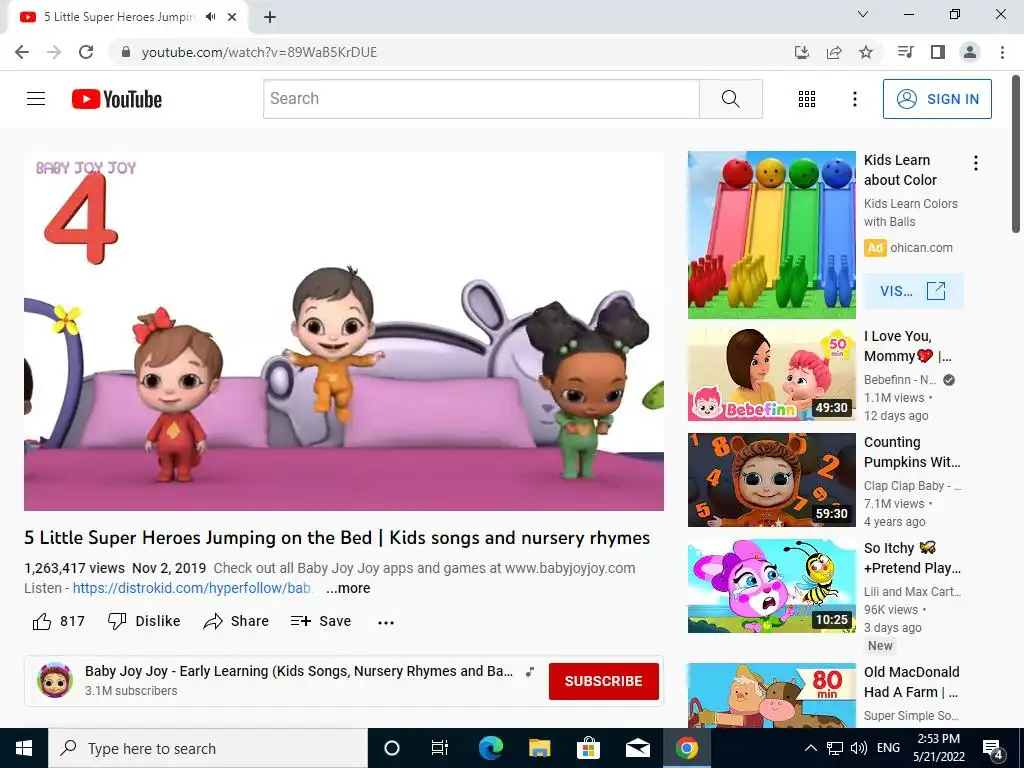This screenshot has height=768, width=1024.
Task: Open YouTube settings three-dot menu
Action: coord(854,99)
